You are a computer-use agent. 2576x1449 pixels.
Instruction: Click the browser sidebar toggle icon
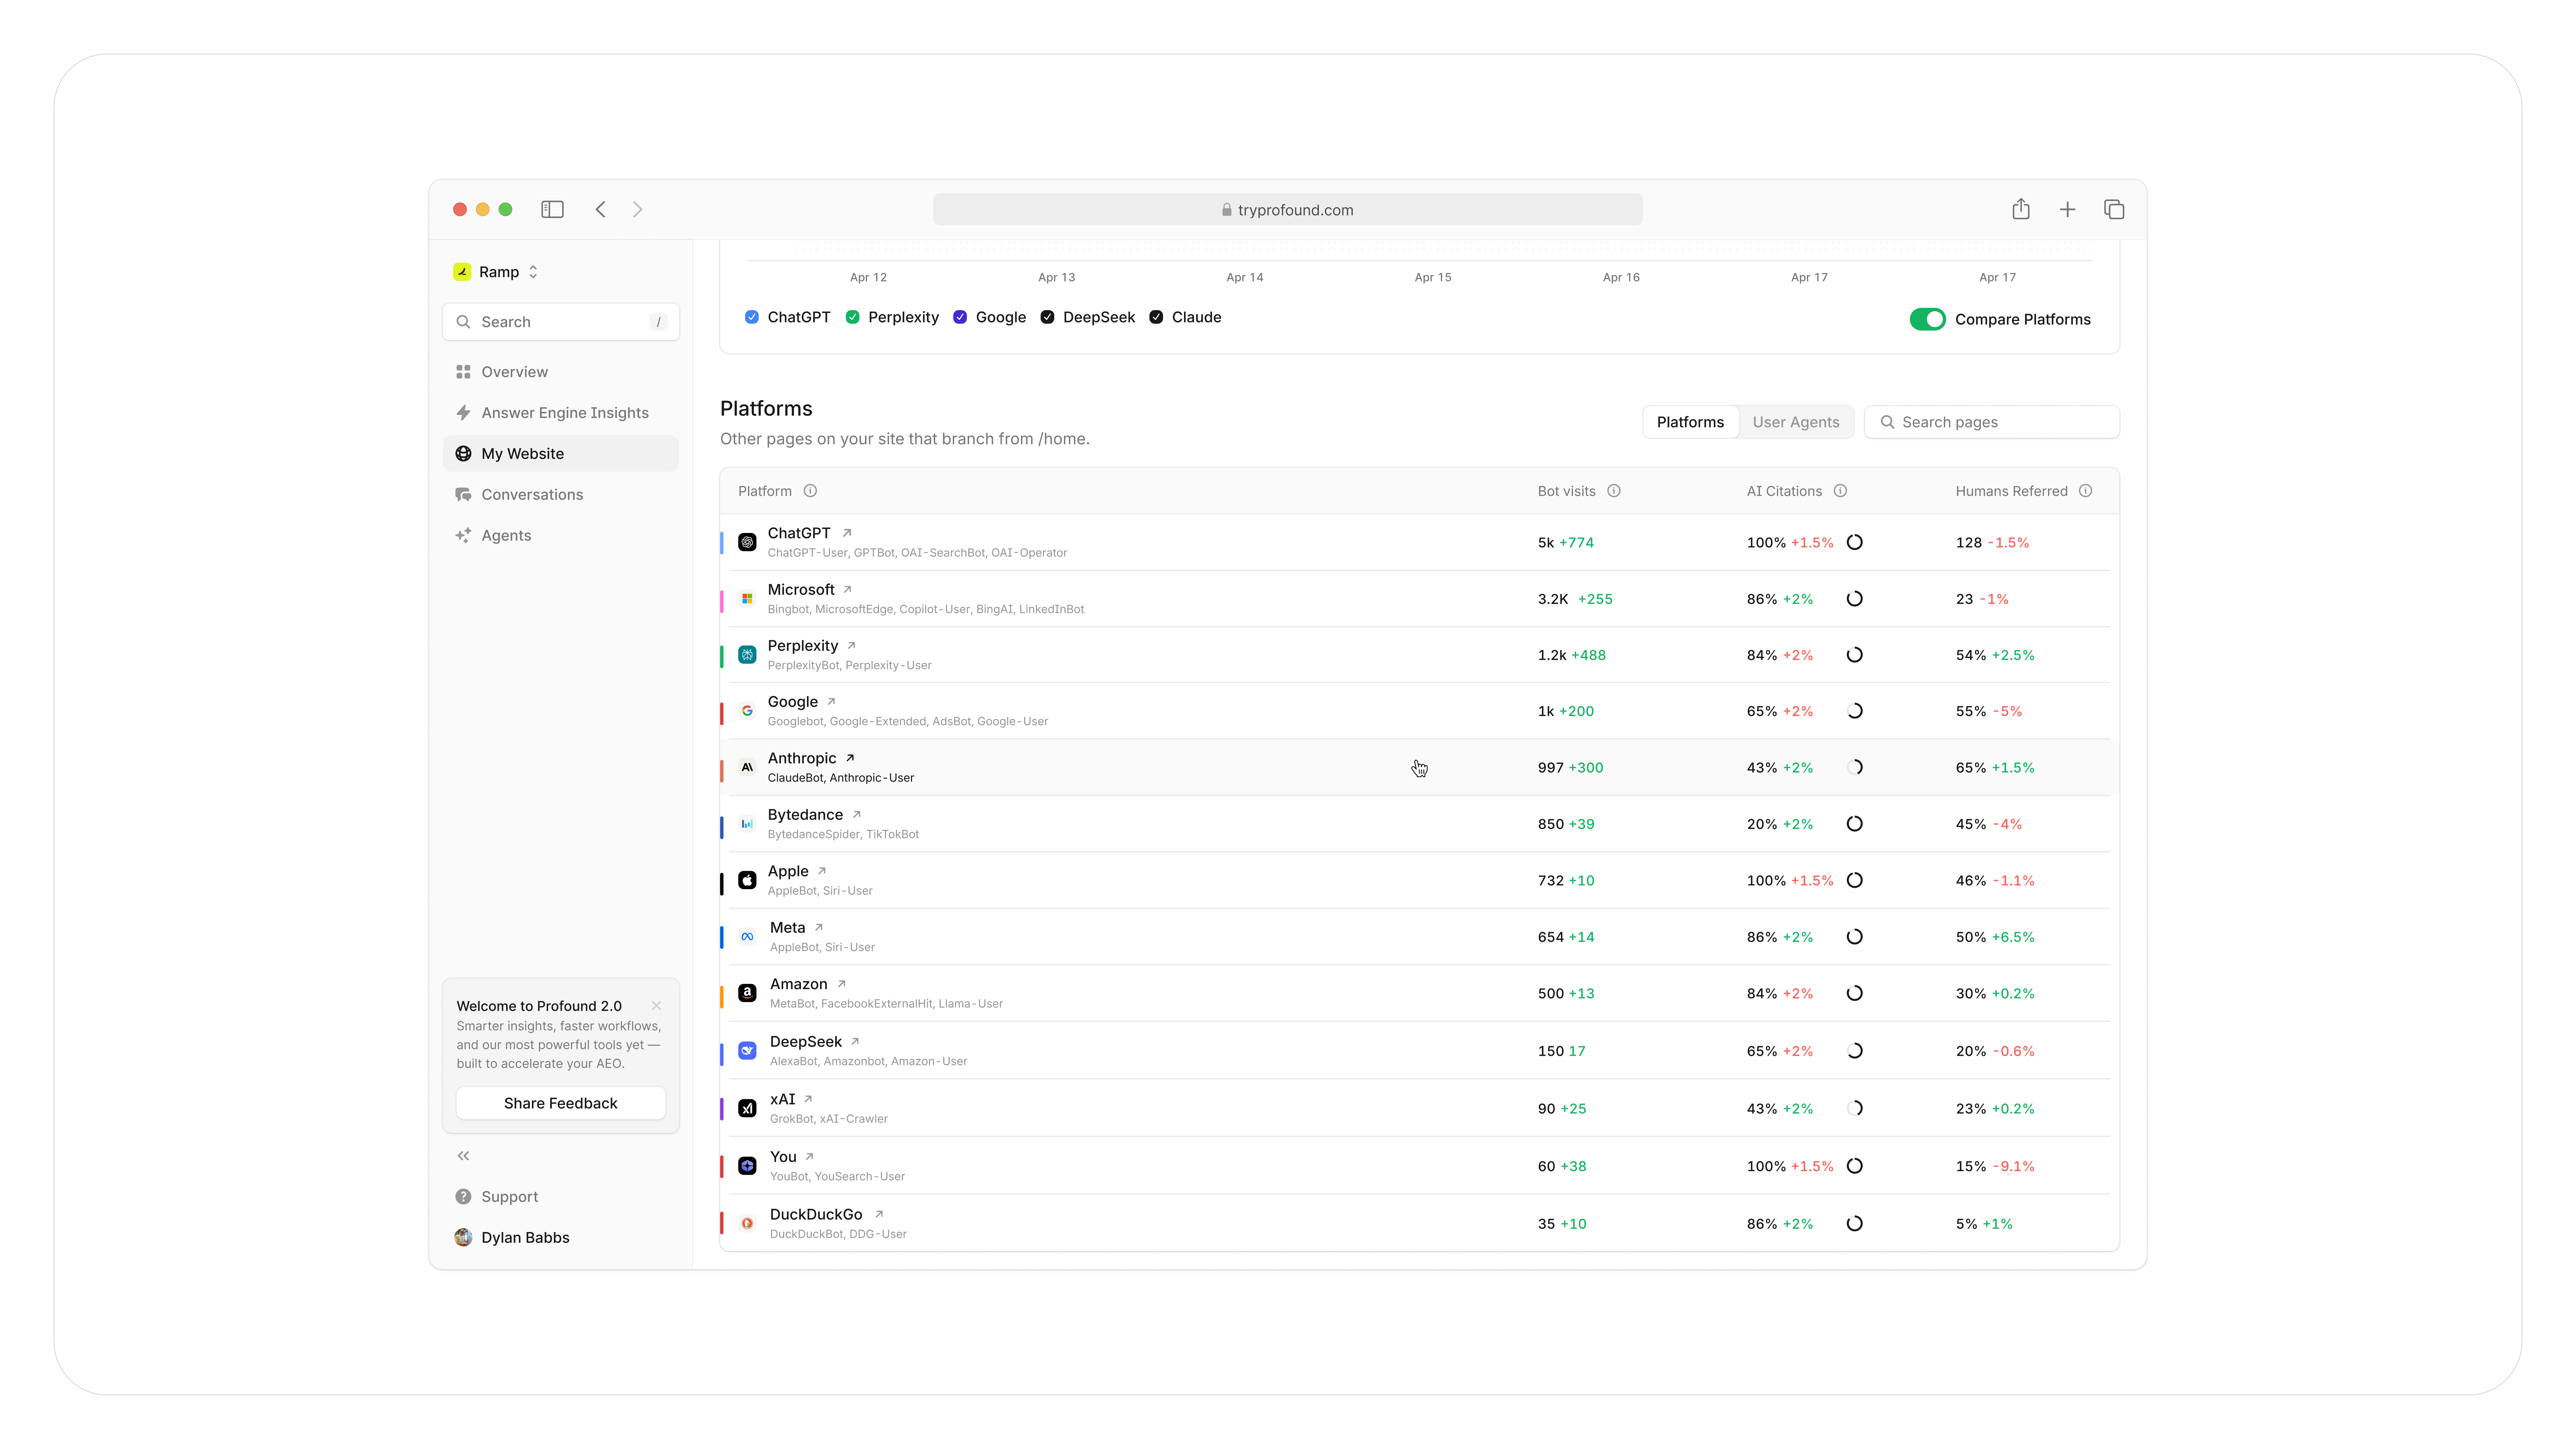pos(552,209)
